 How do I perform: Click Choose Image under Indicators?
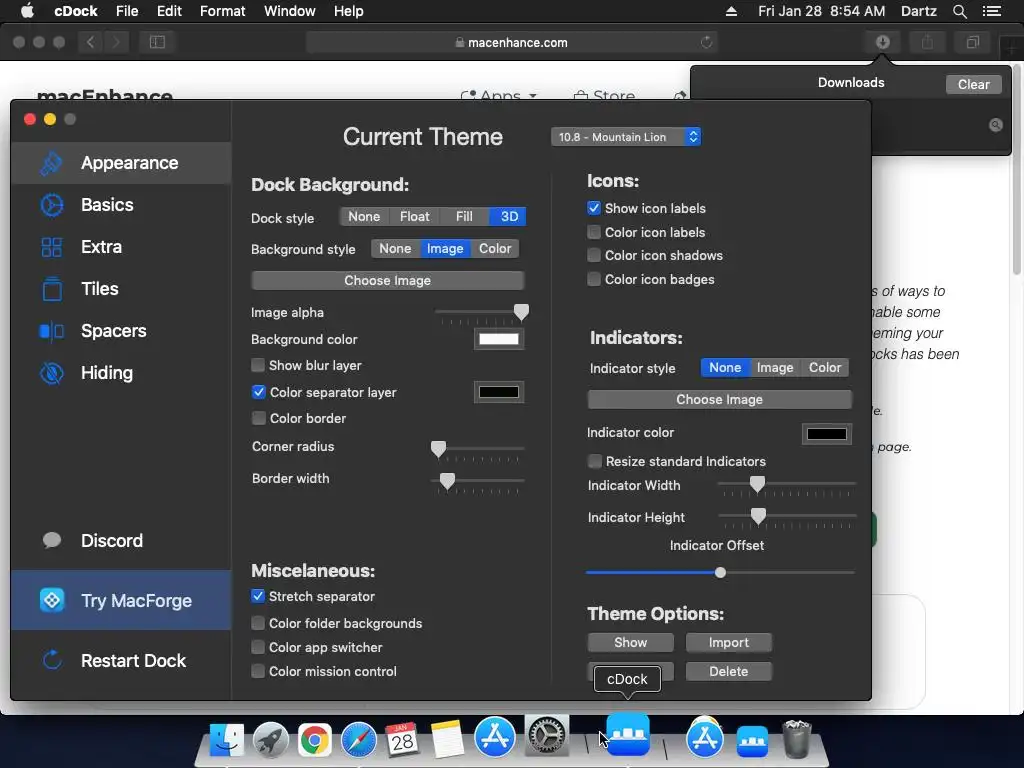point(719,400)
